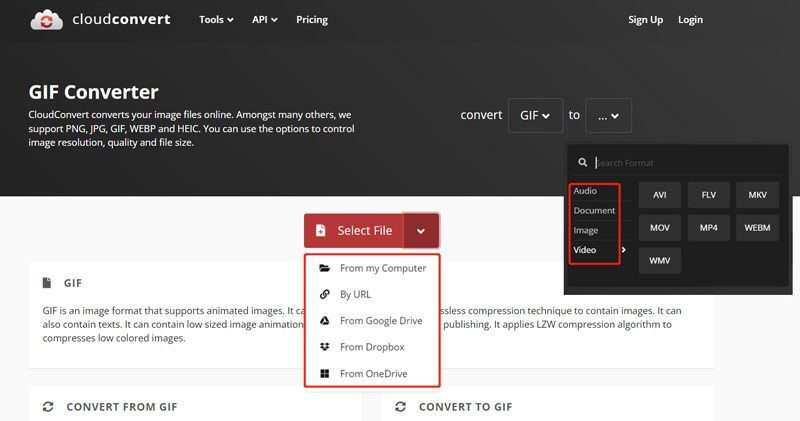Viewport: 800px width, 421px height.
Task: Choose the AVI format button
Action: tap(660, 195)
